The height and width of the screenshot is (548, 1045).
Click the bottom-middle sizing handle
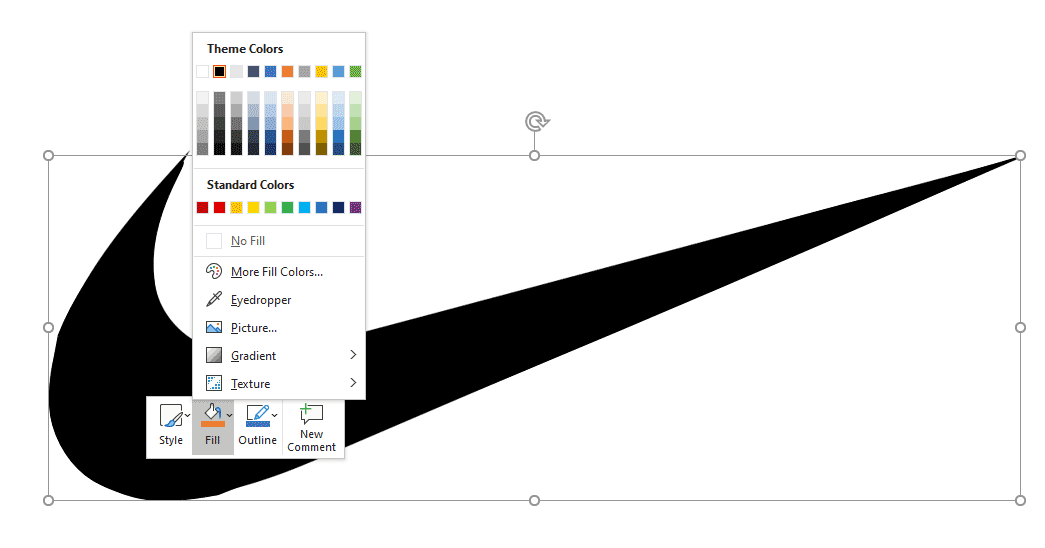(534, 500)
